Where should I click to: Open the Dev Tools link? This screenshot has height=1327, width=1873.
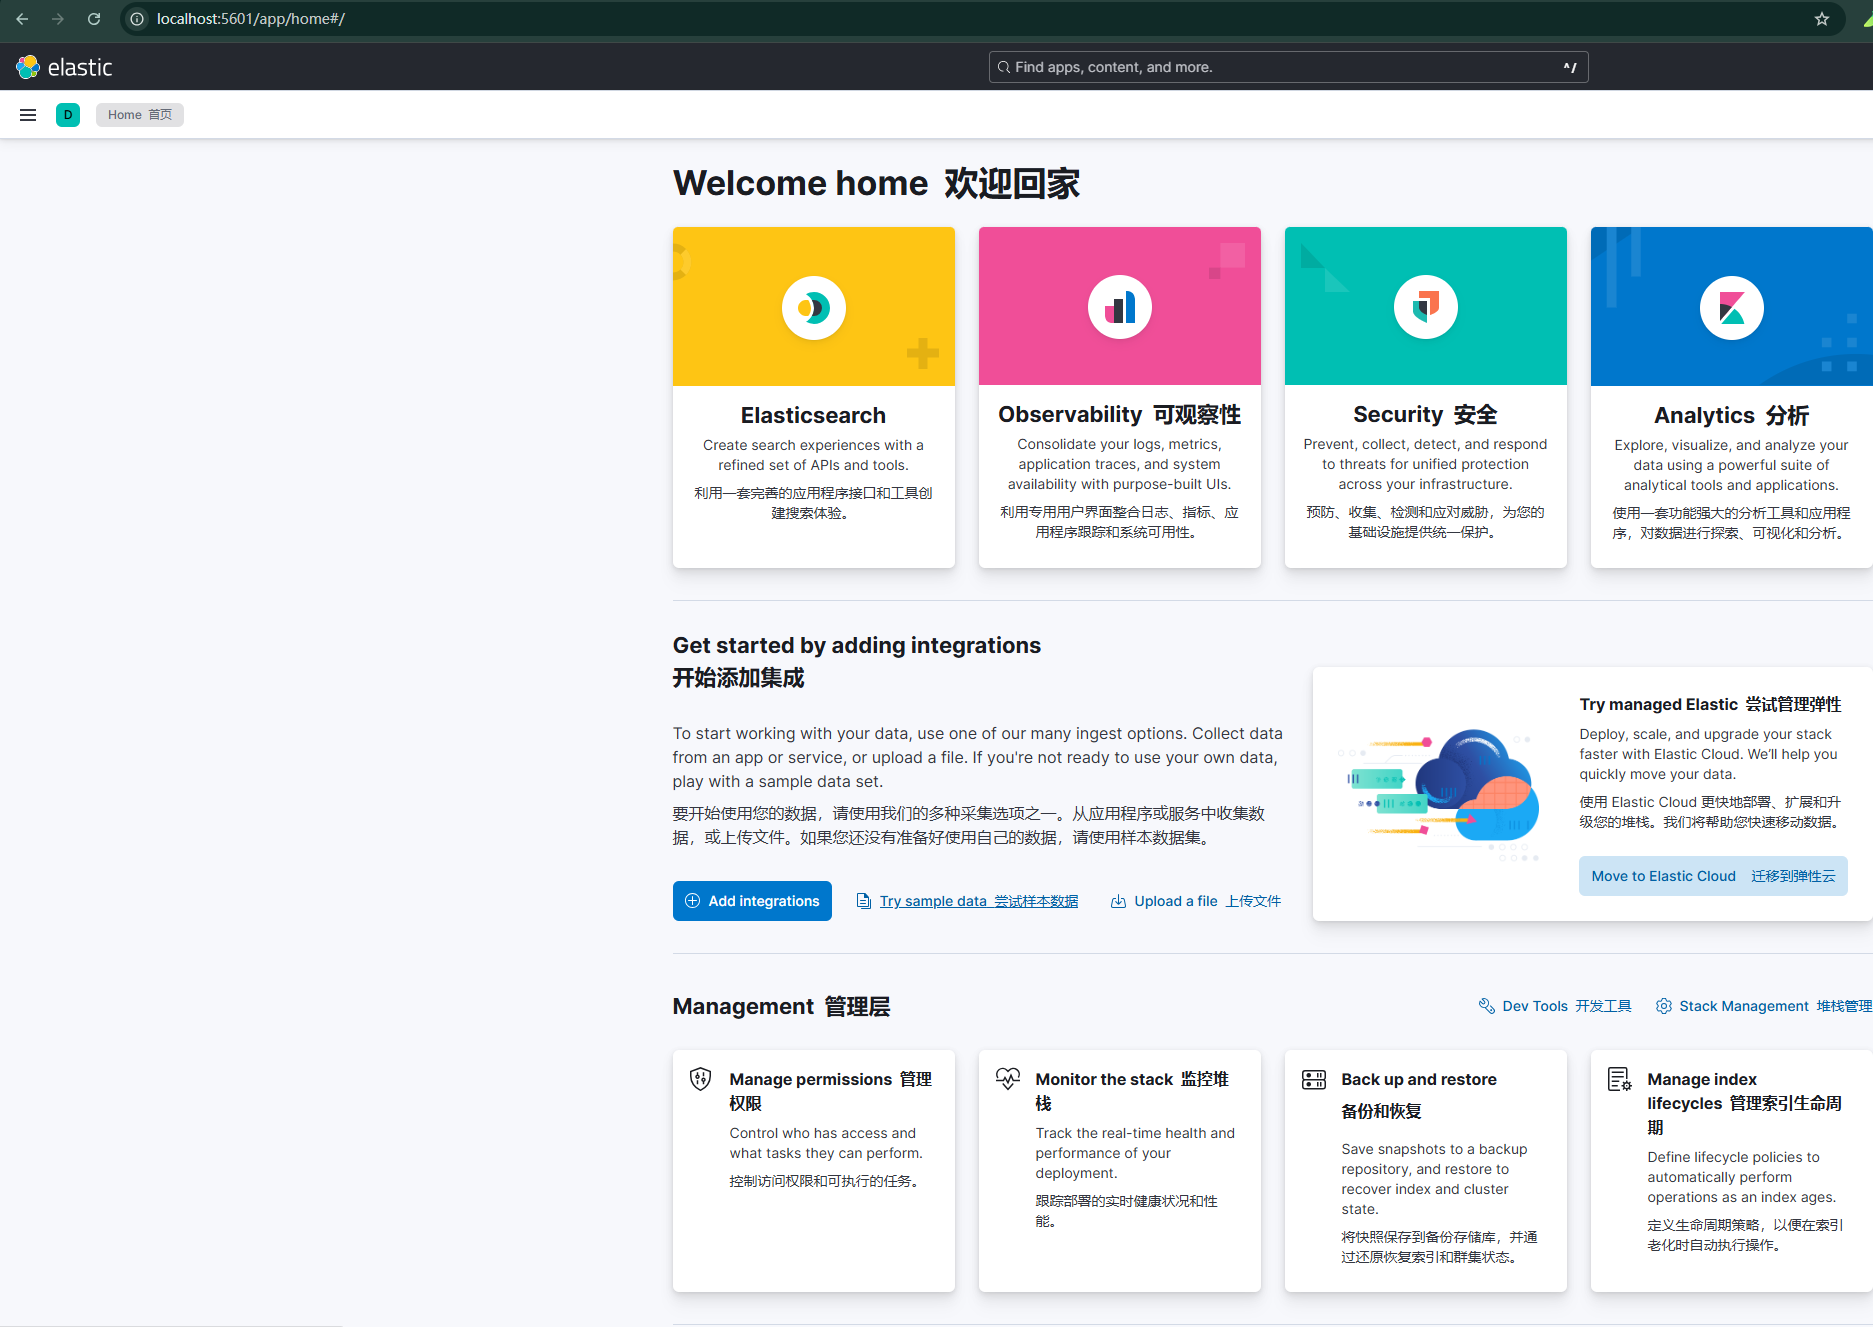pos(1555,1006)
